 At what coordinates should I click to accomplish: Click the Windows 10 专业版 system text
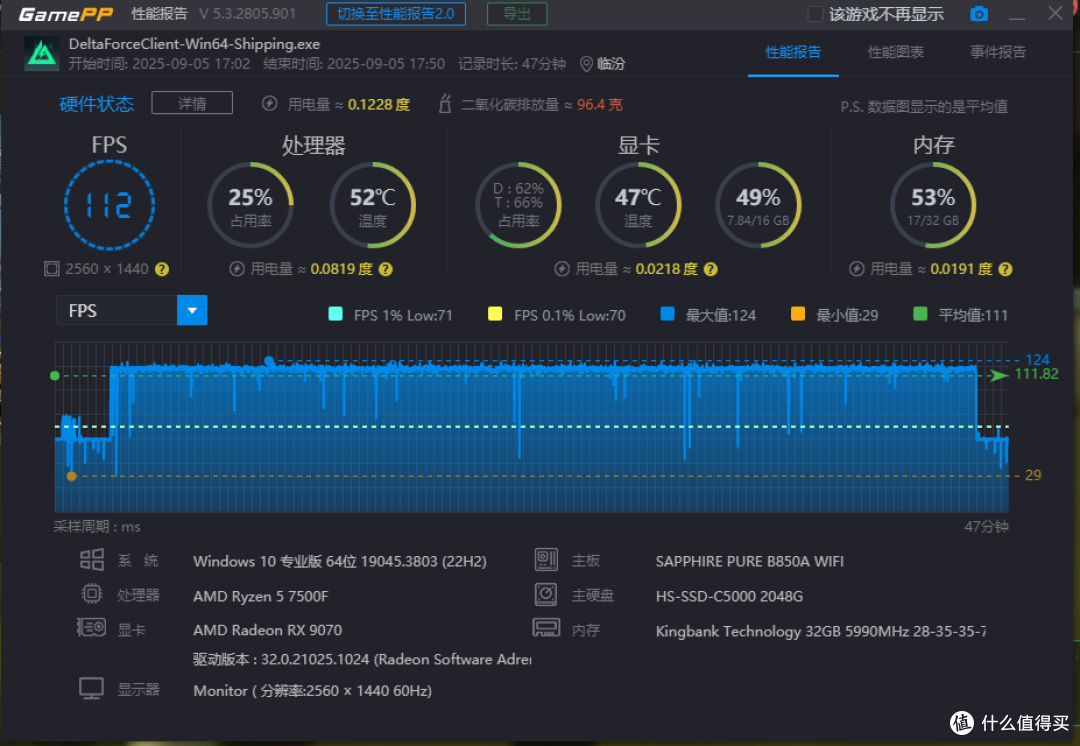click(x=340, y=561)
